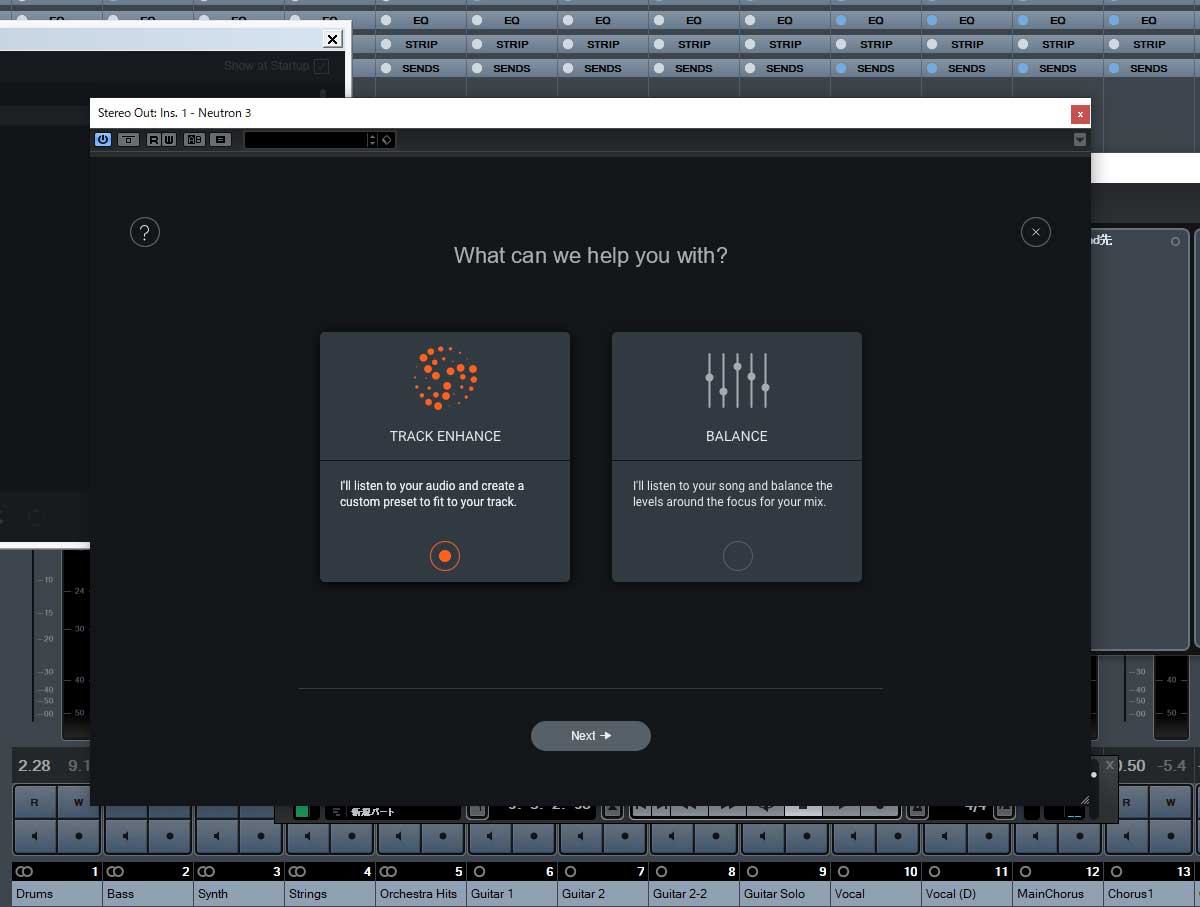Click the bypass icon next to the plugin power button
Image resolution: width=1200 pixels, height=907 pixels.
click(128, 140)
